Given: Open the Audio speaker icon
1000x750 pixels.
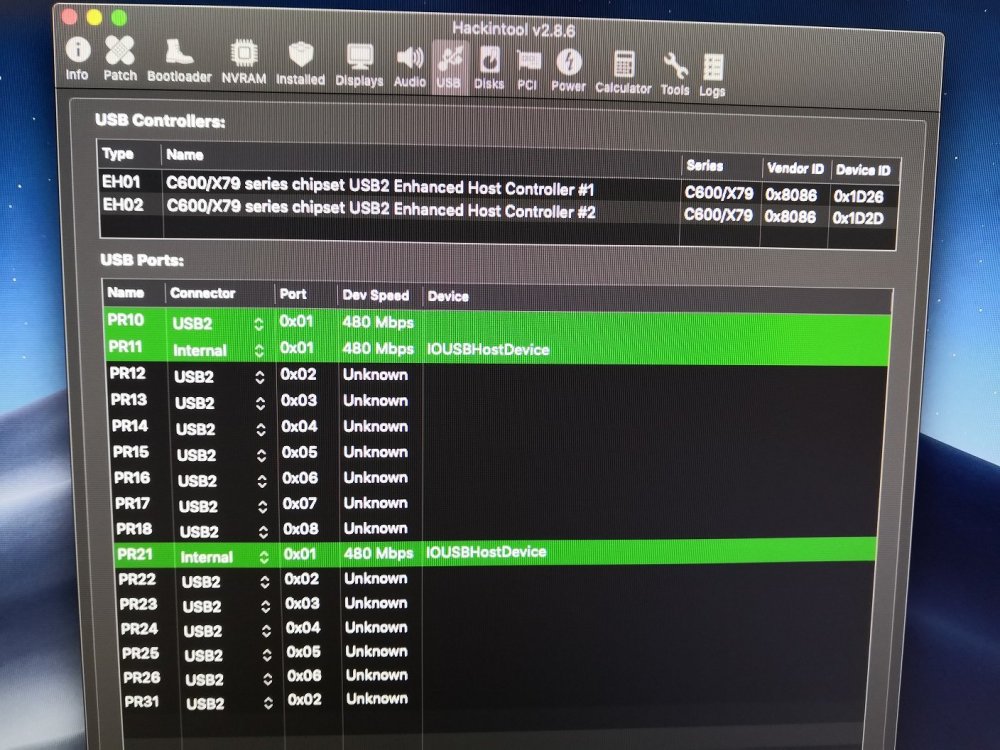Looking at the screenshot, I should (x=409, y=67).
